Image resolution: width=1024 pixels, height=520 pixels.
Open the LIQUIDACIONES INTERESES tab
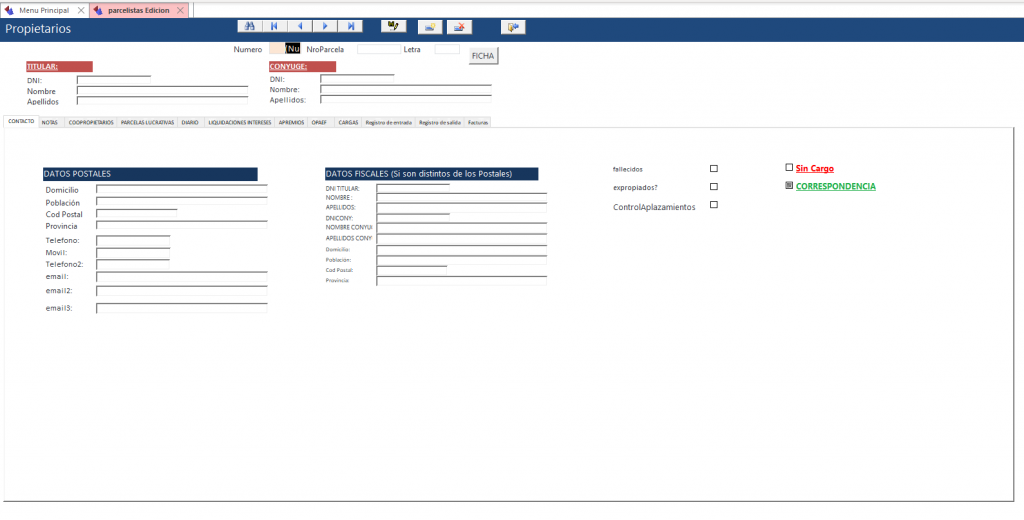[x=239, y=122]
